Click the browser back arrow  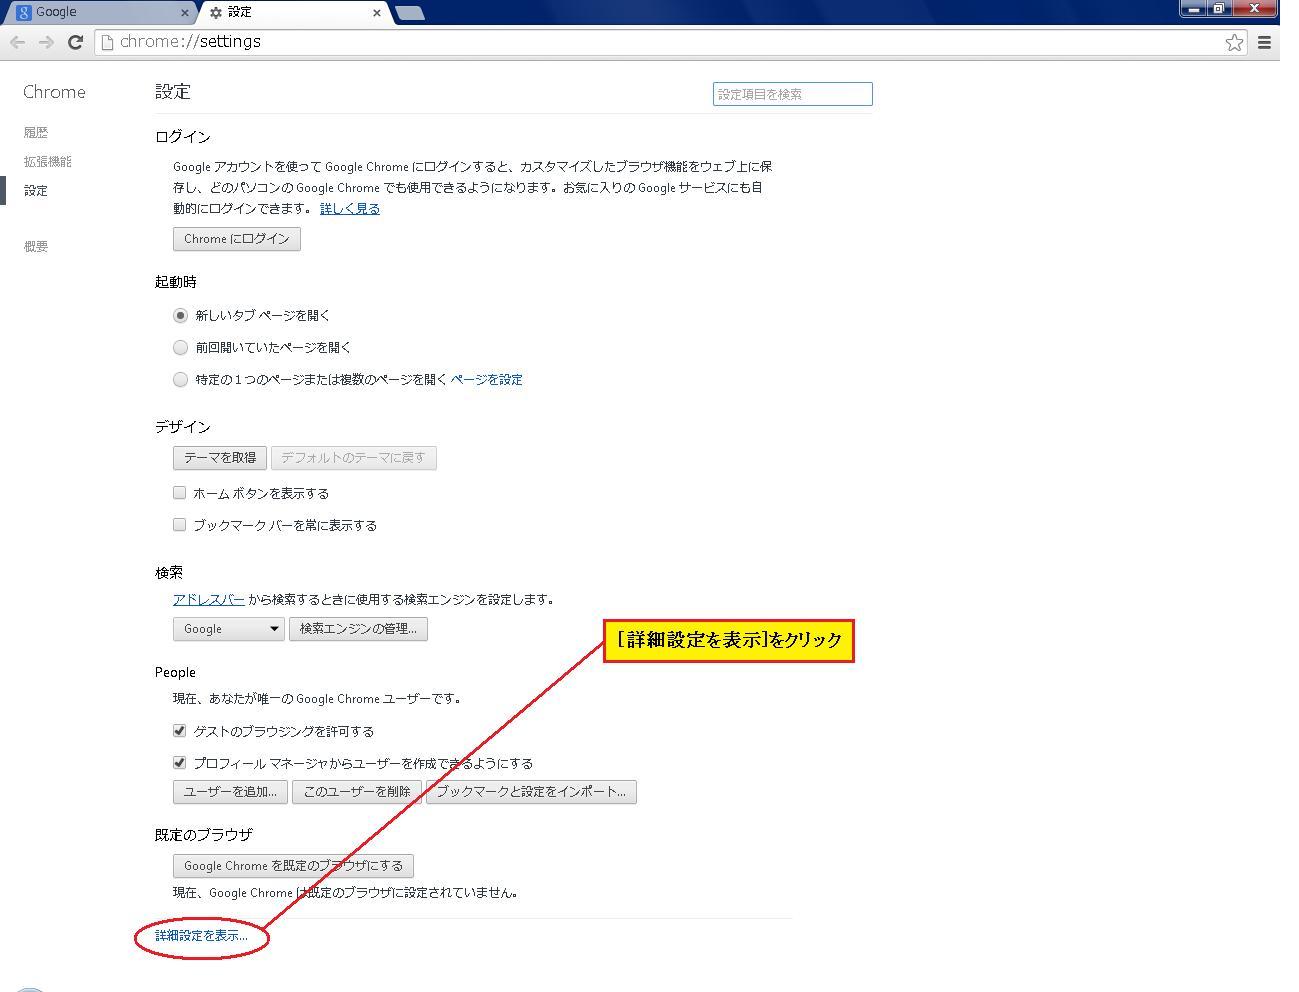click(x=17, y=42)
